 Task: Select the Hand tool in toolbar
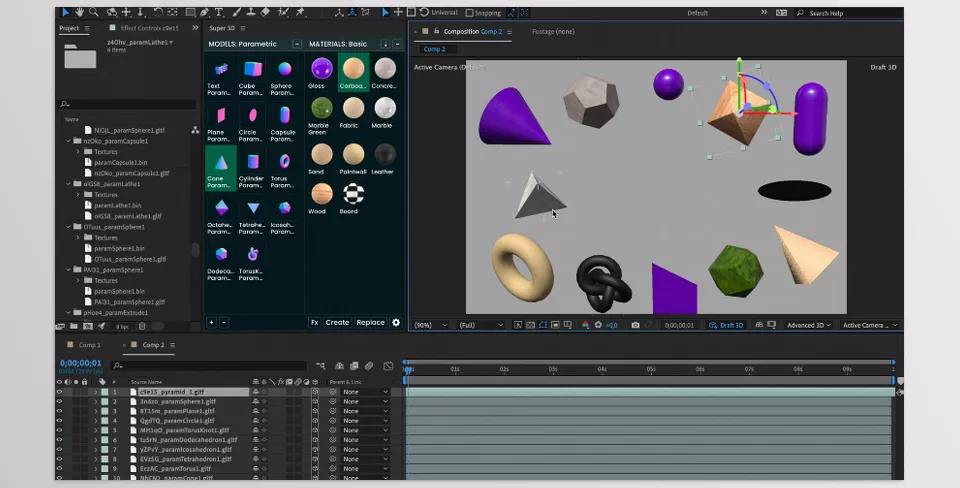(80, 12)
